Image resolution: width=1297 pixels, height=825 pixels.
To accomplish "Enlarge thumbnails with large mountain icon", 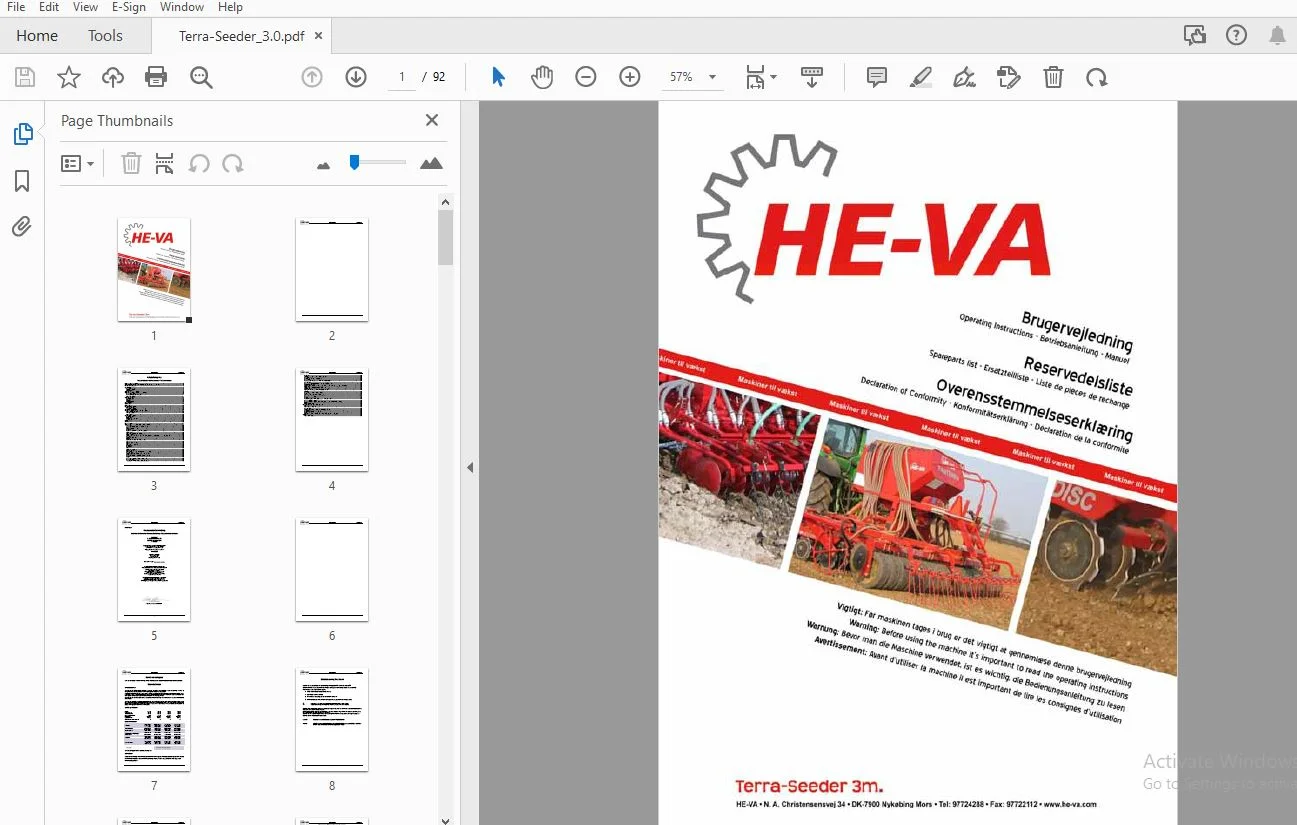I will [x=431, y=163].
